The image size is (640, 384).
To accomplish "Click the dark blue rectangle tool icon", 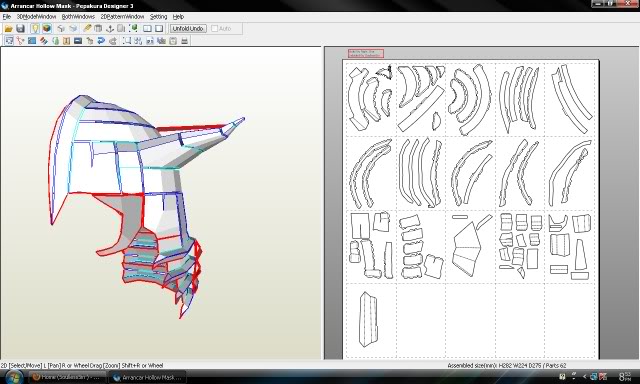I will coord(78,41).
